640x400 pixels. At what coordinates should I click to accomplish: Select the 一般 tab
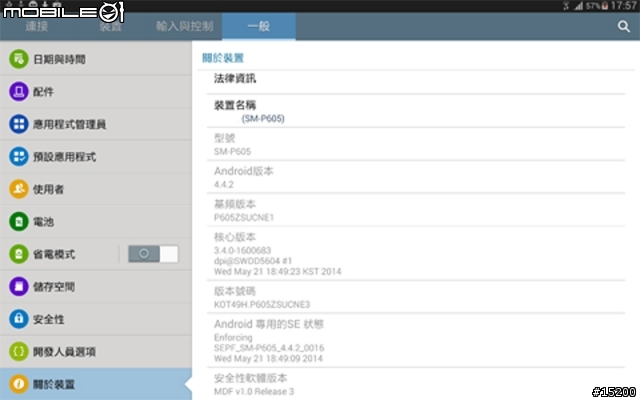(x=259, y=27)
